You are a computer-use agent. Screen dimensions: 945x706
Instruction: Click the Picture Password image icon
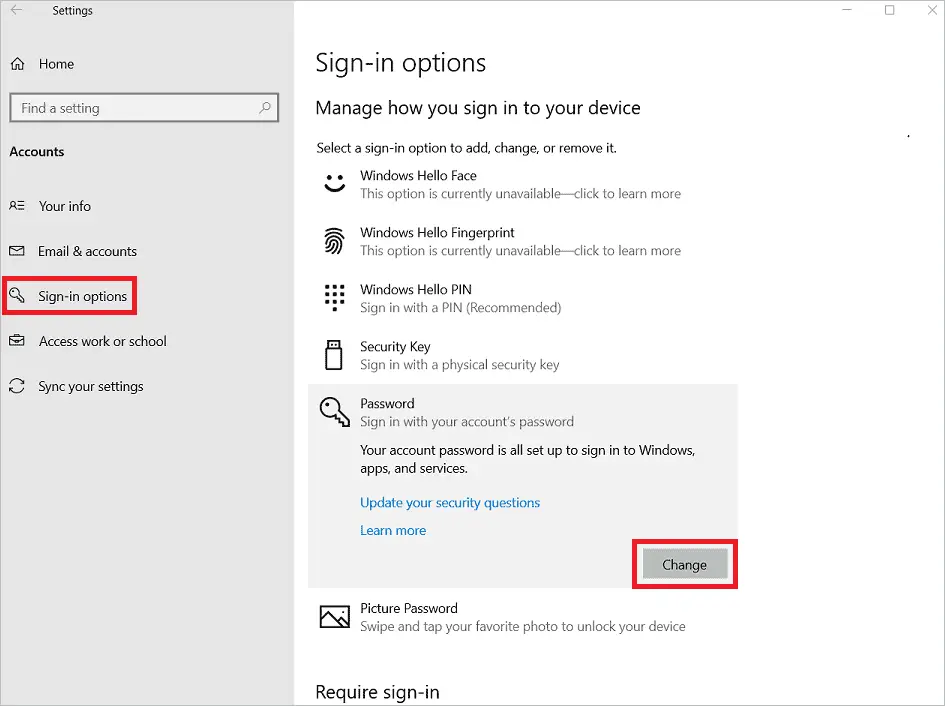pos(334,617)
